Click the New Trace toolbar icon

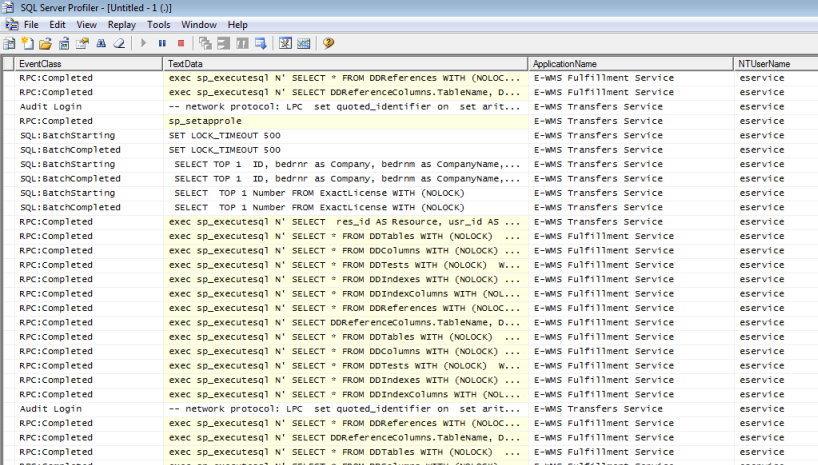point(9,43)
